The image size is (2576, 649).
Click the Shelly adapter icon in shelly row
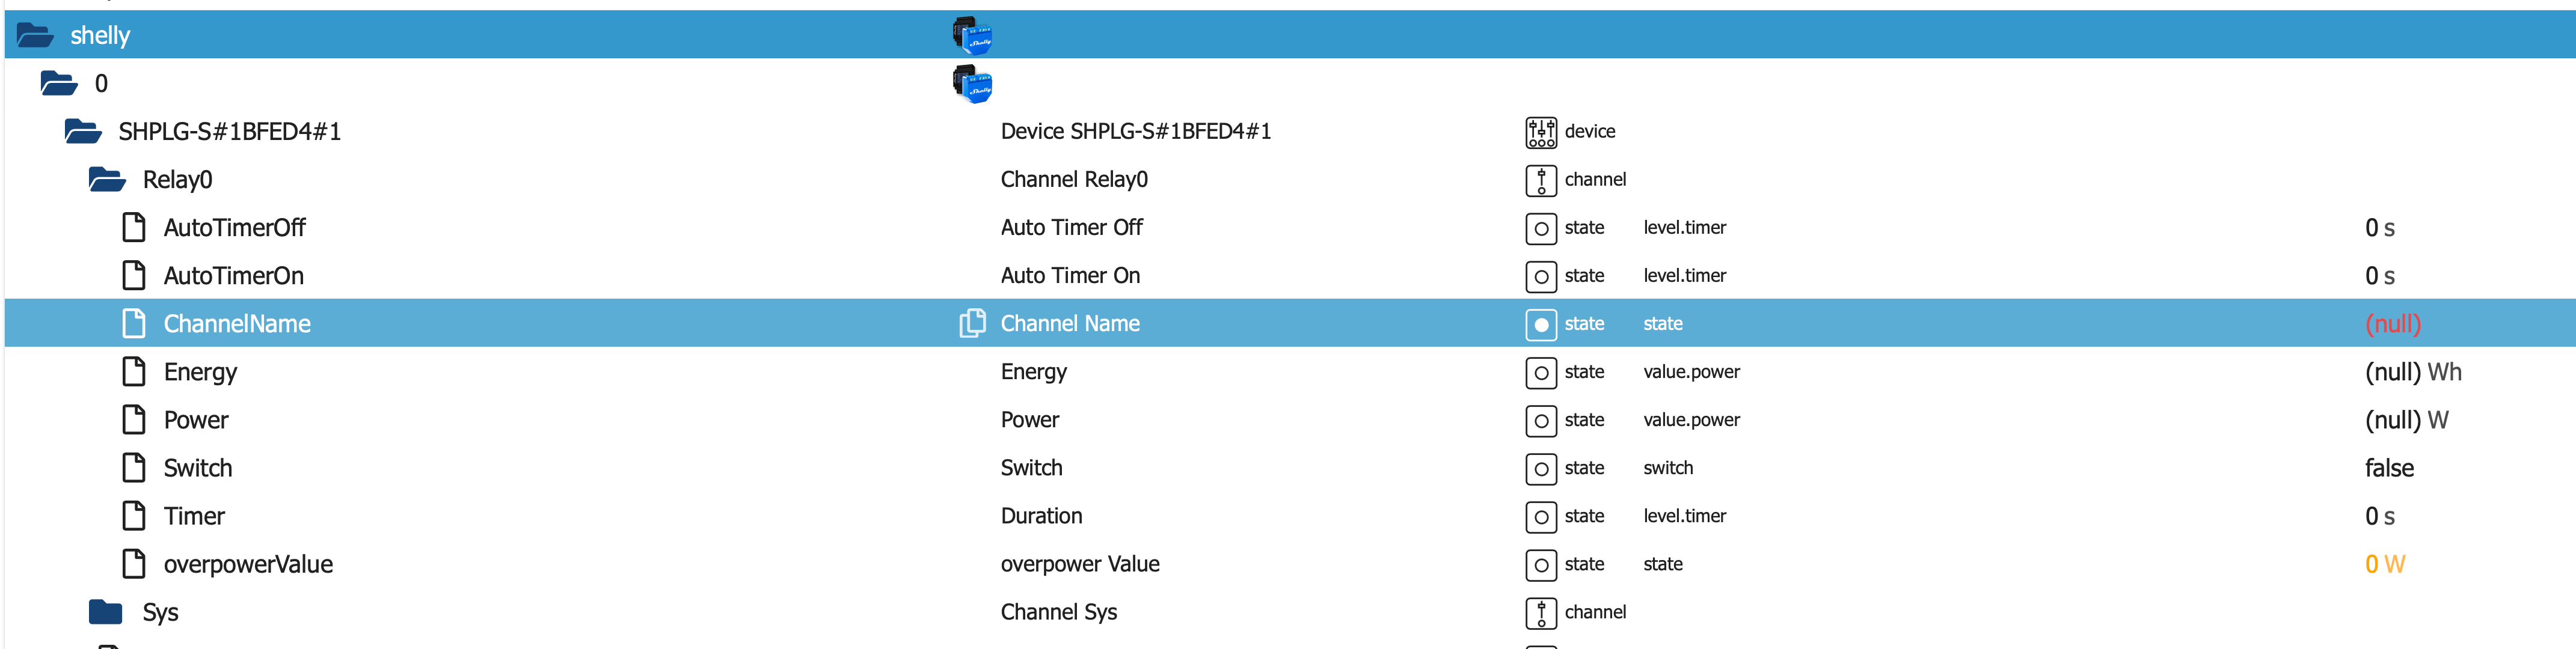click(x=972, y=35)
